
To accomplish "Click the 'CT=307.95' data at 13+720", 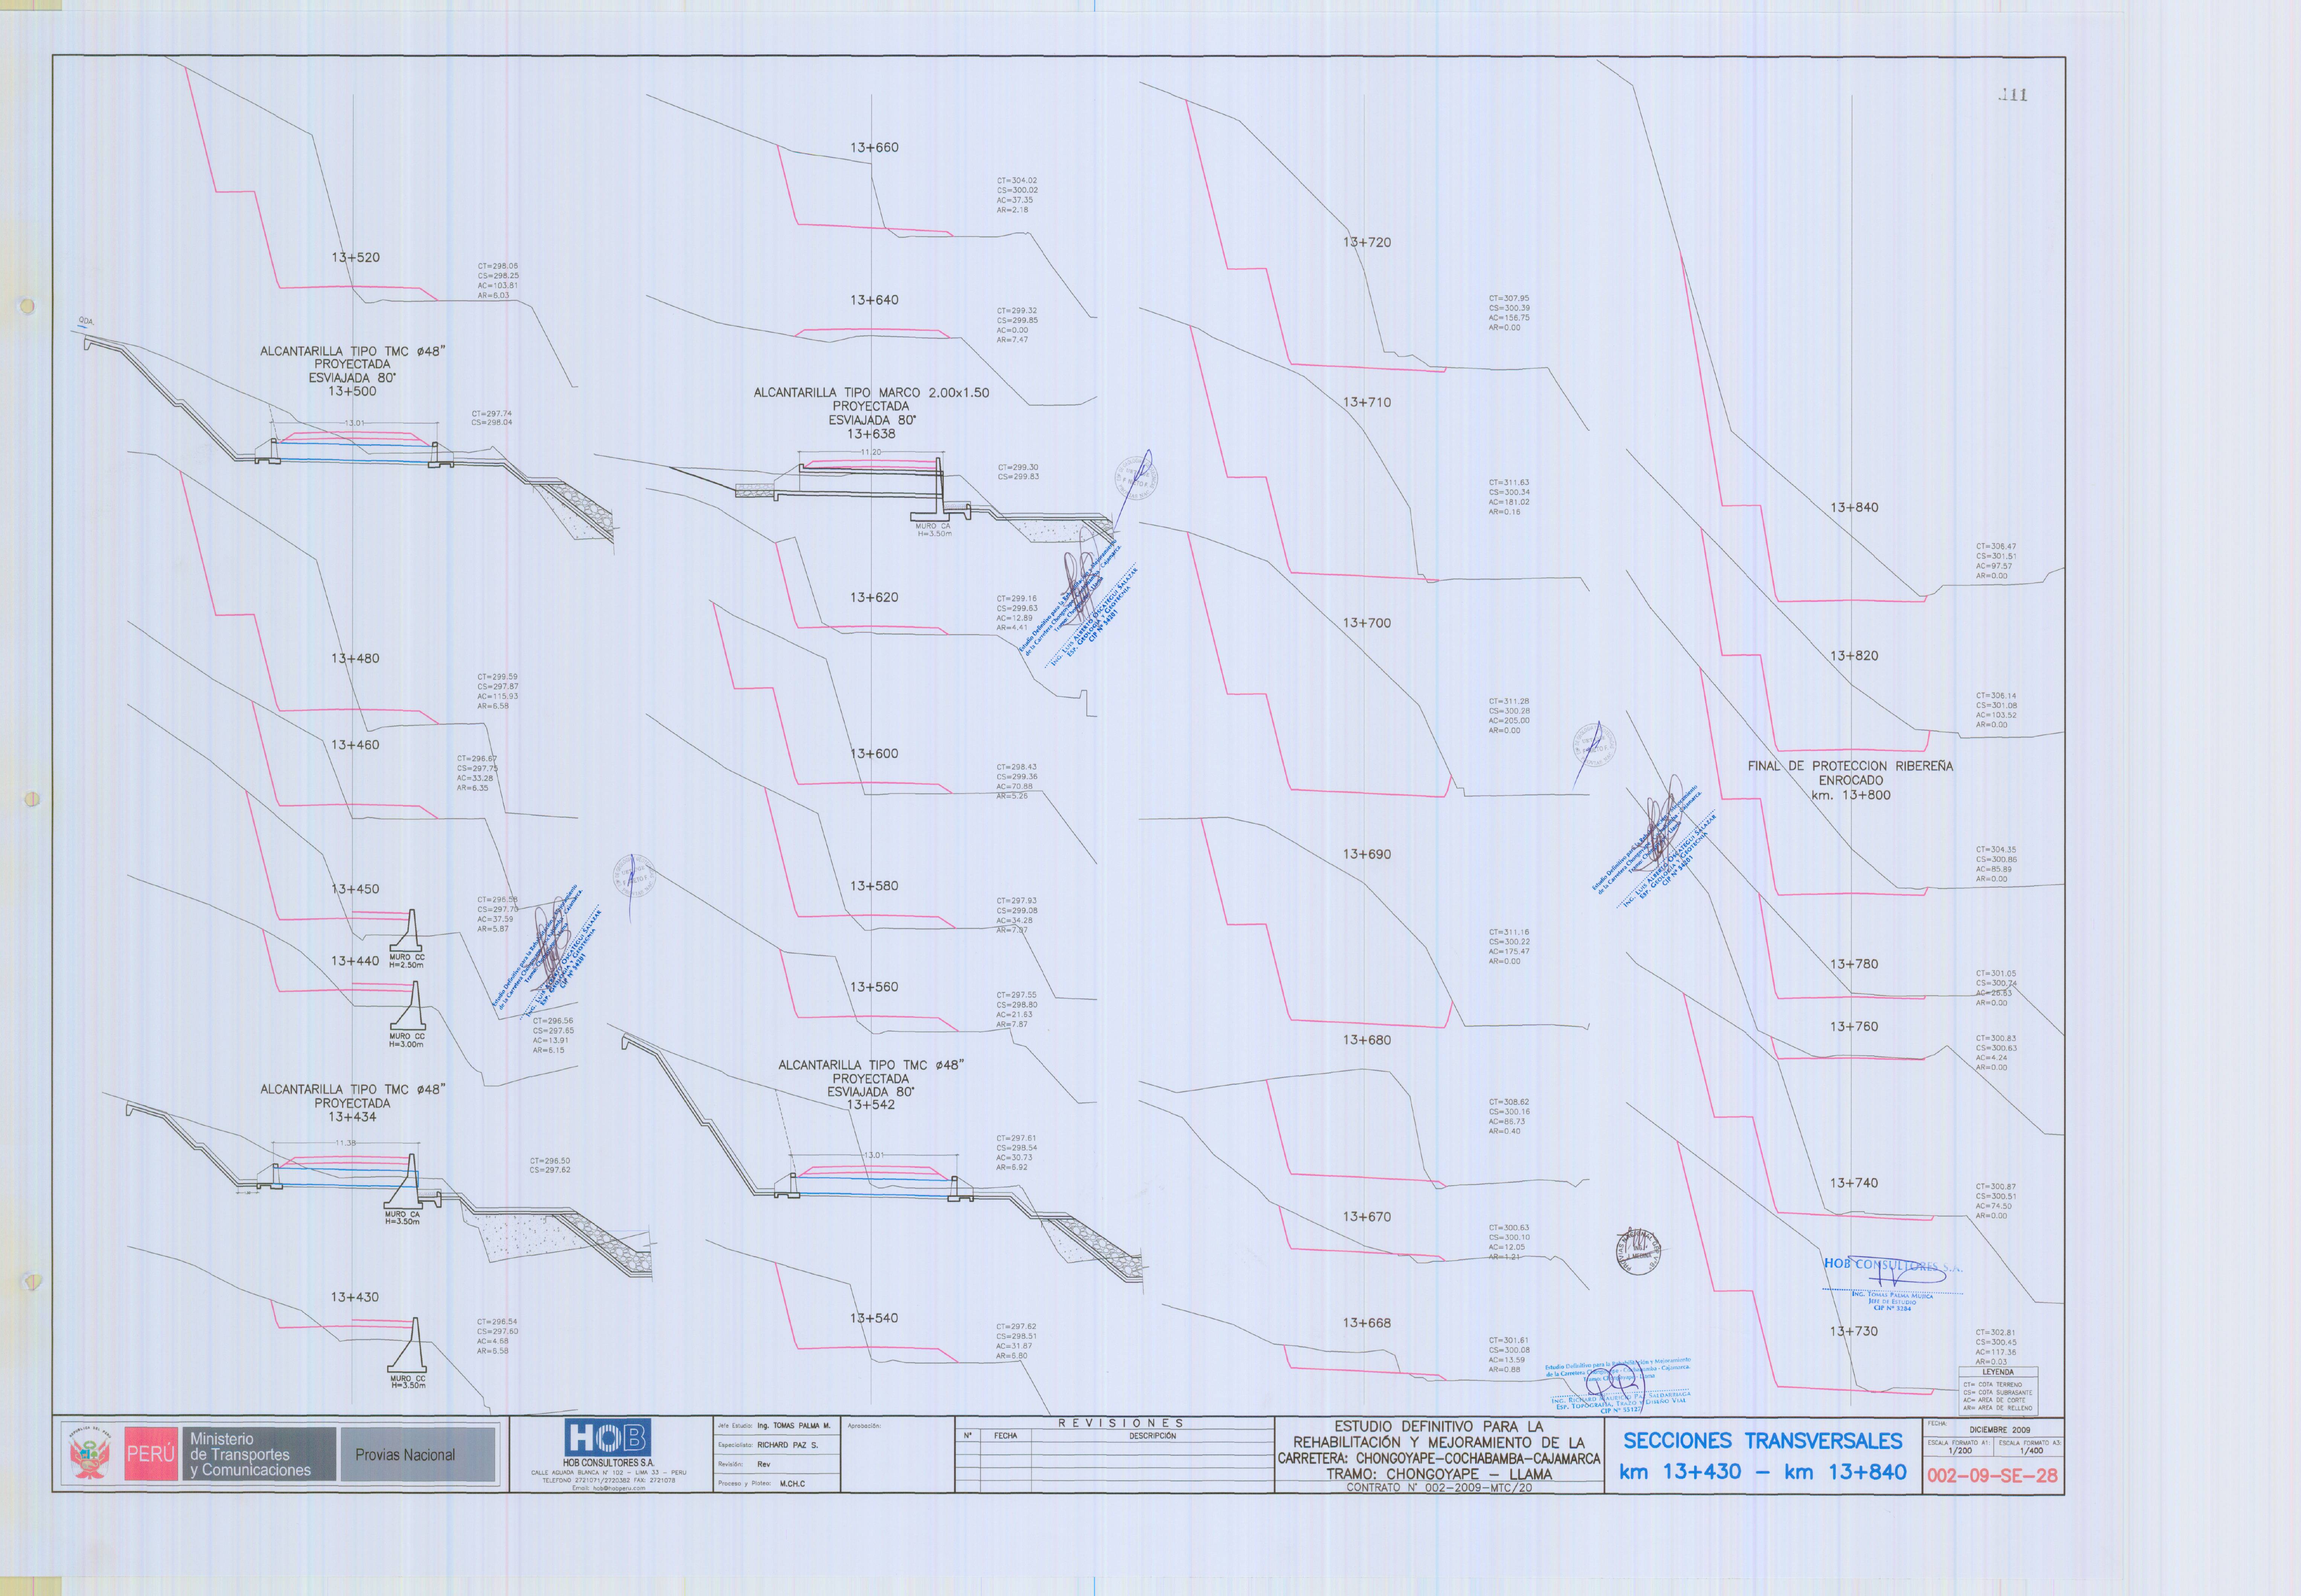I will pos(1509,298).
